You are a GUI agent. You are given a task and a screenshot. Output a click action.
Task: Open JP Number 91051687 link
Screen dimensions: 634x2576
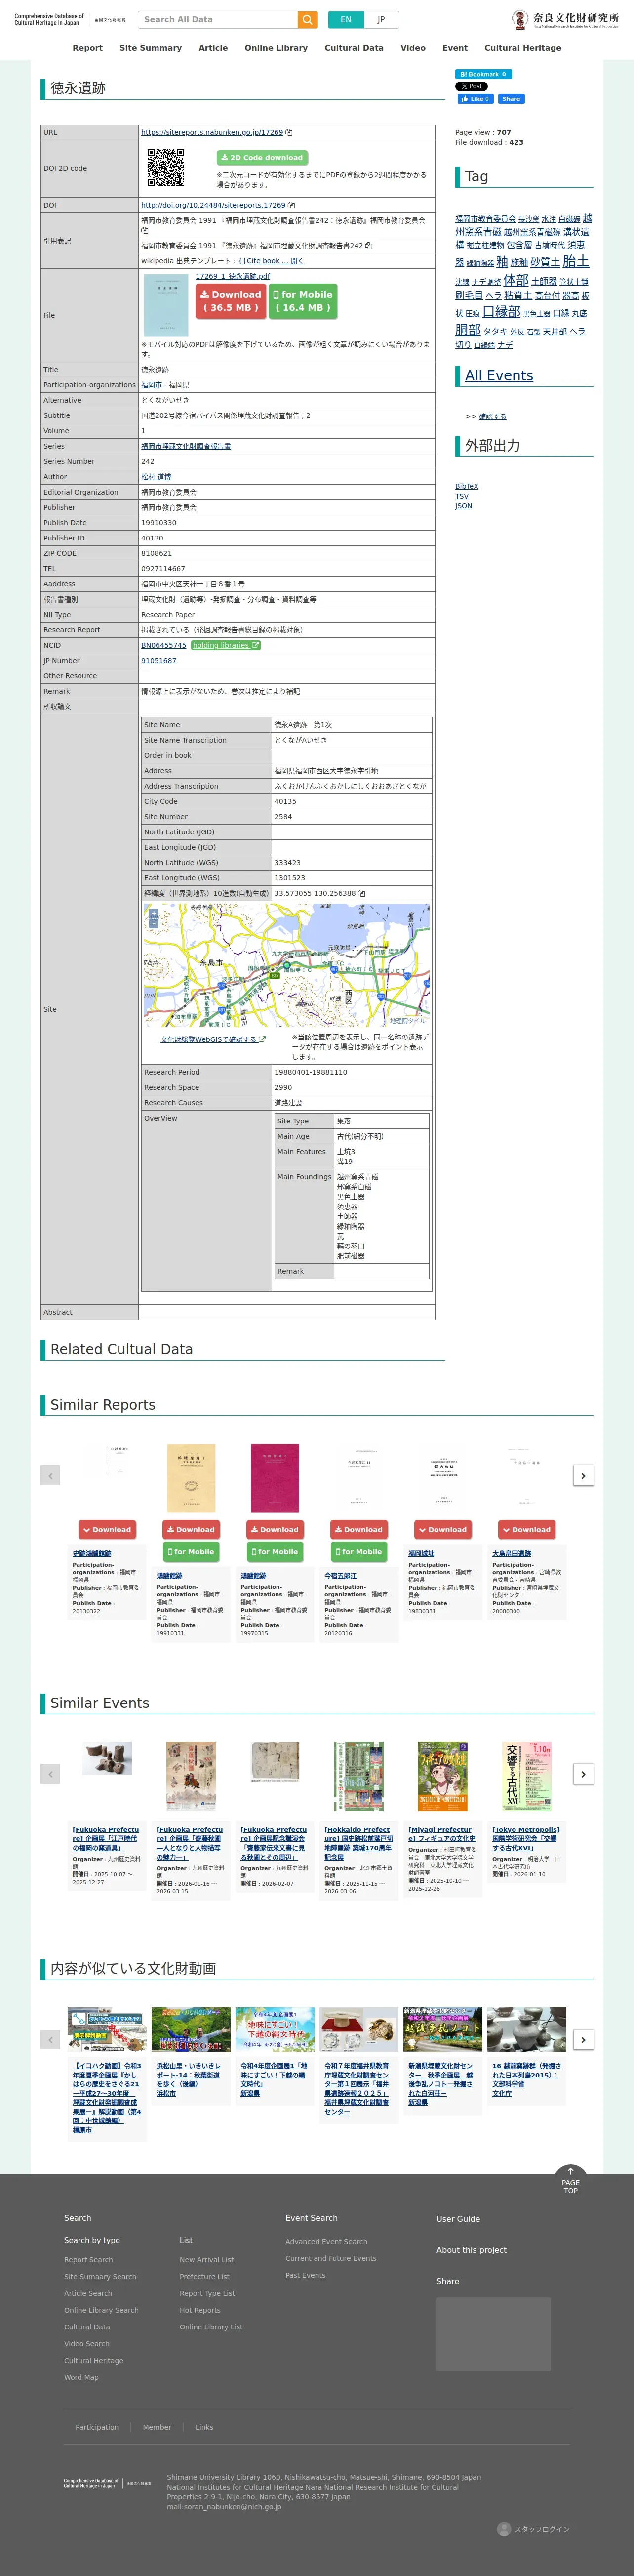[x=158, y=661]
